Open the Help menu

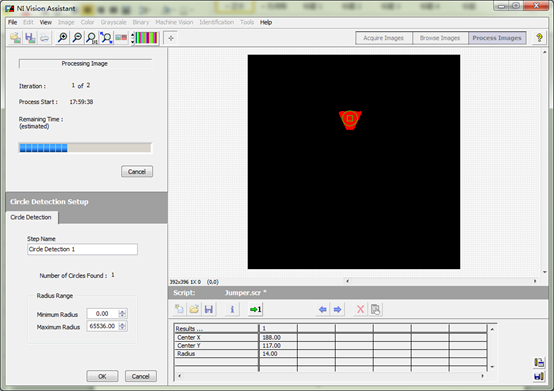pyautogui.click(x=266, y=22)
